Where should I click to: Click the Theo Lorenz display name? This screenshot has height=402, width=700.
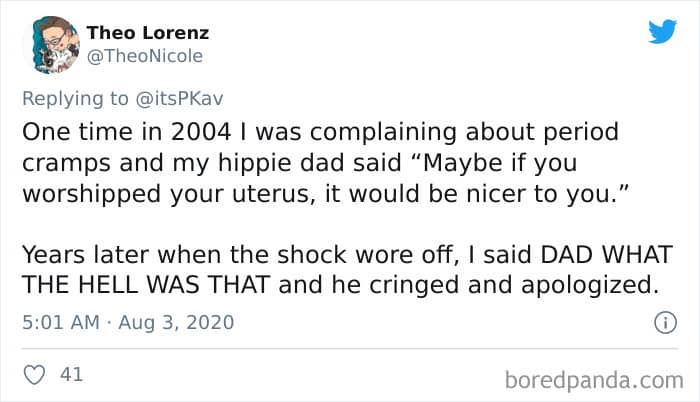coord(147,33)
